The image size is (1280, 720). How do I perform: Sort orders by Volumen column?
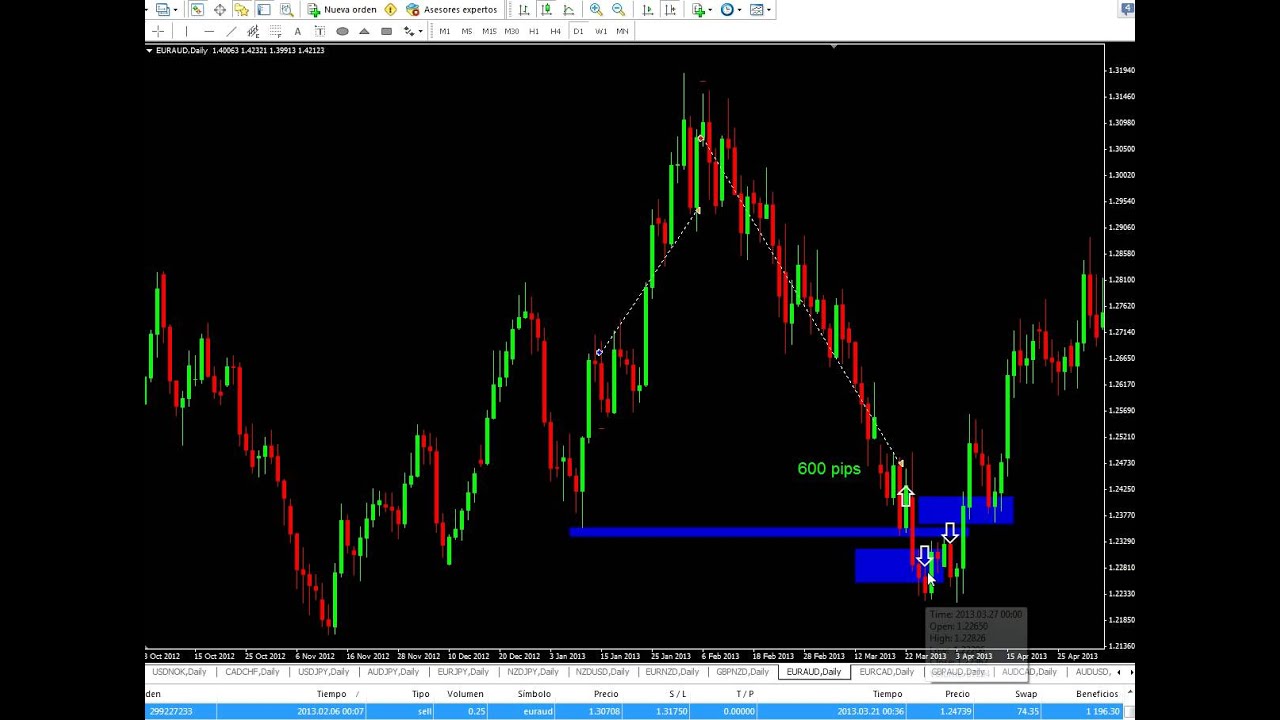click(x=465, y=694)
